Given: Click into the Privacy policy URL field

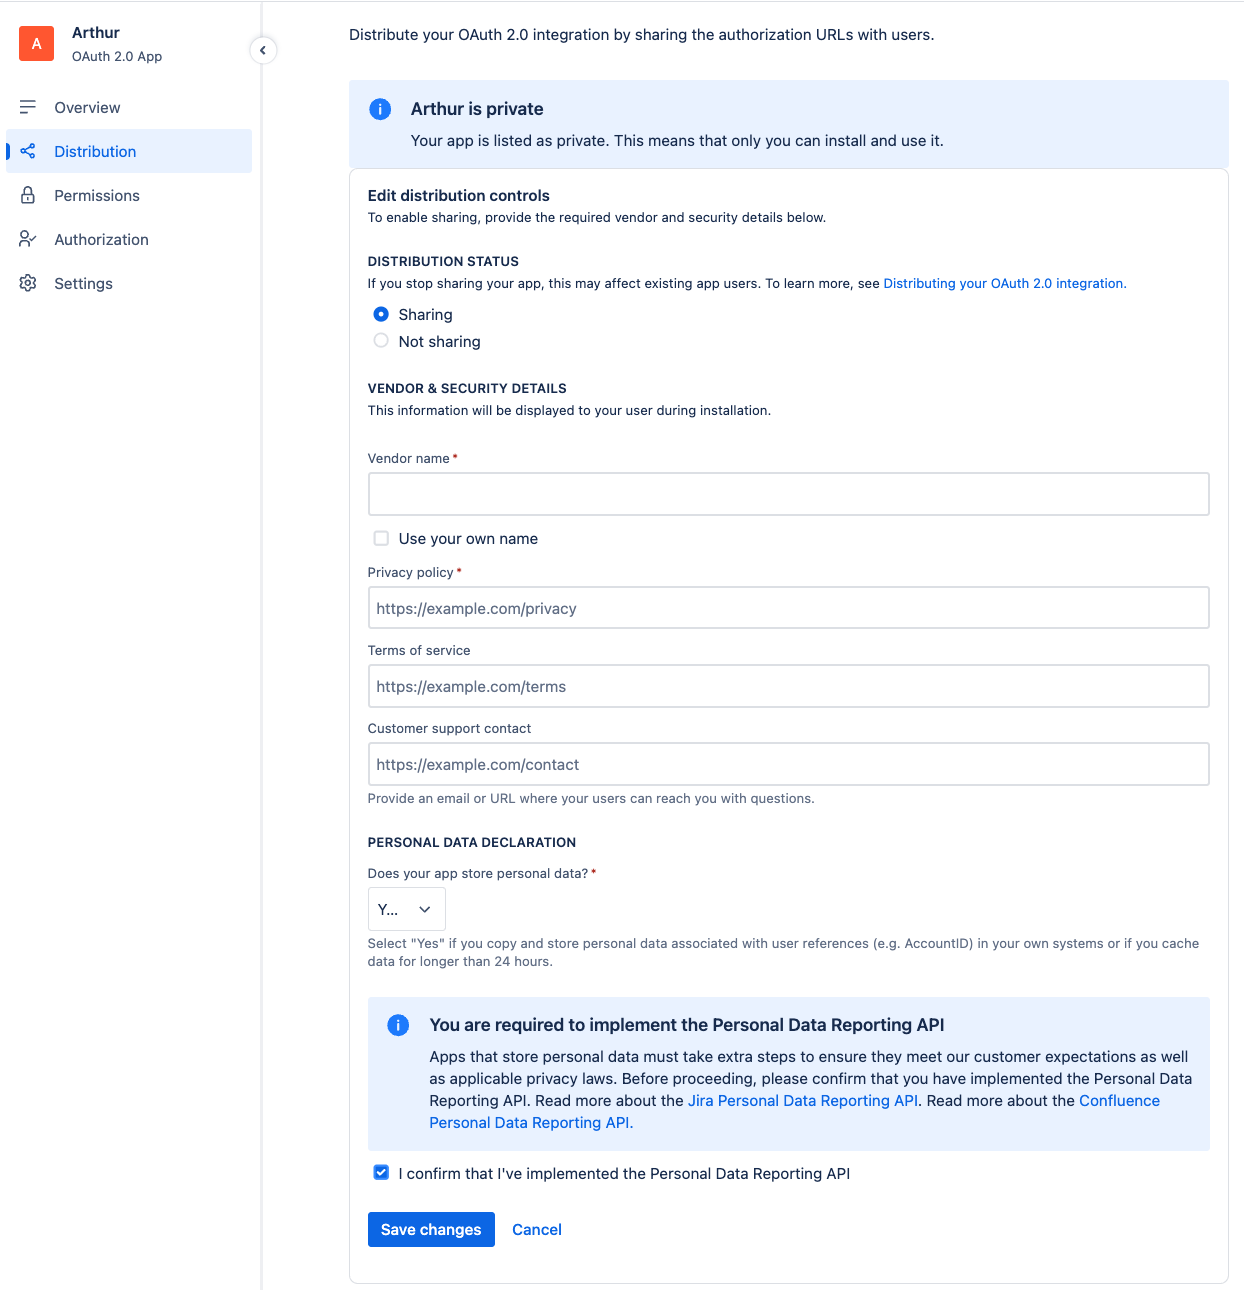Looking at the screenshot, I should click(788, 608).
